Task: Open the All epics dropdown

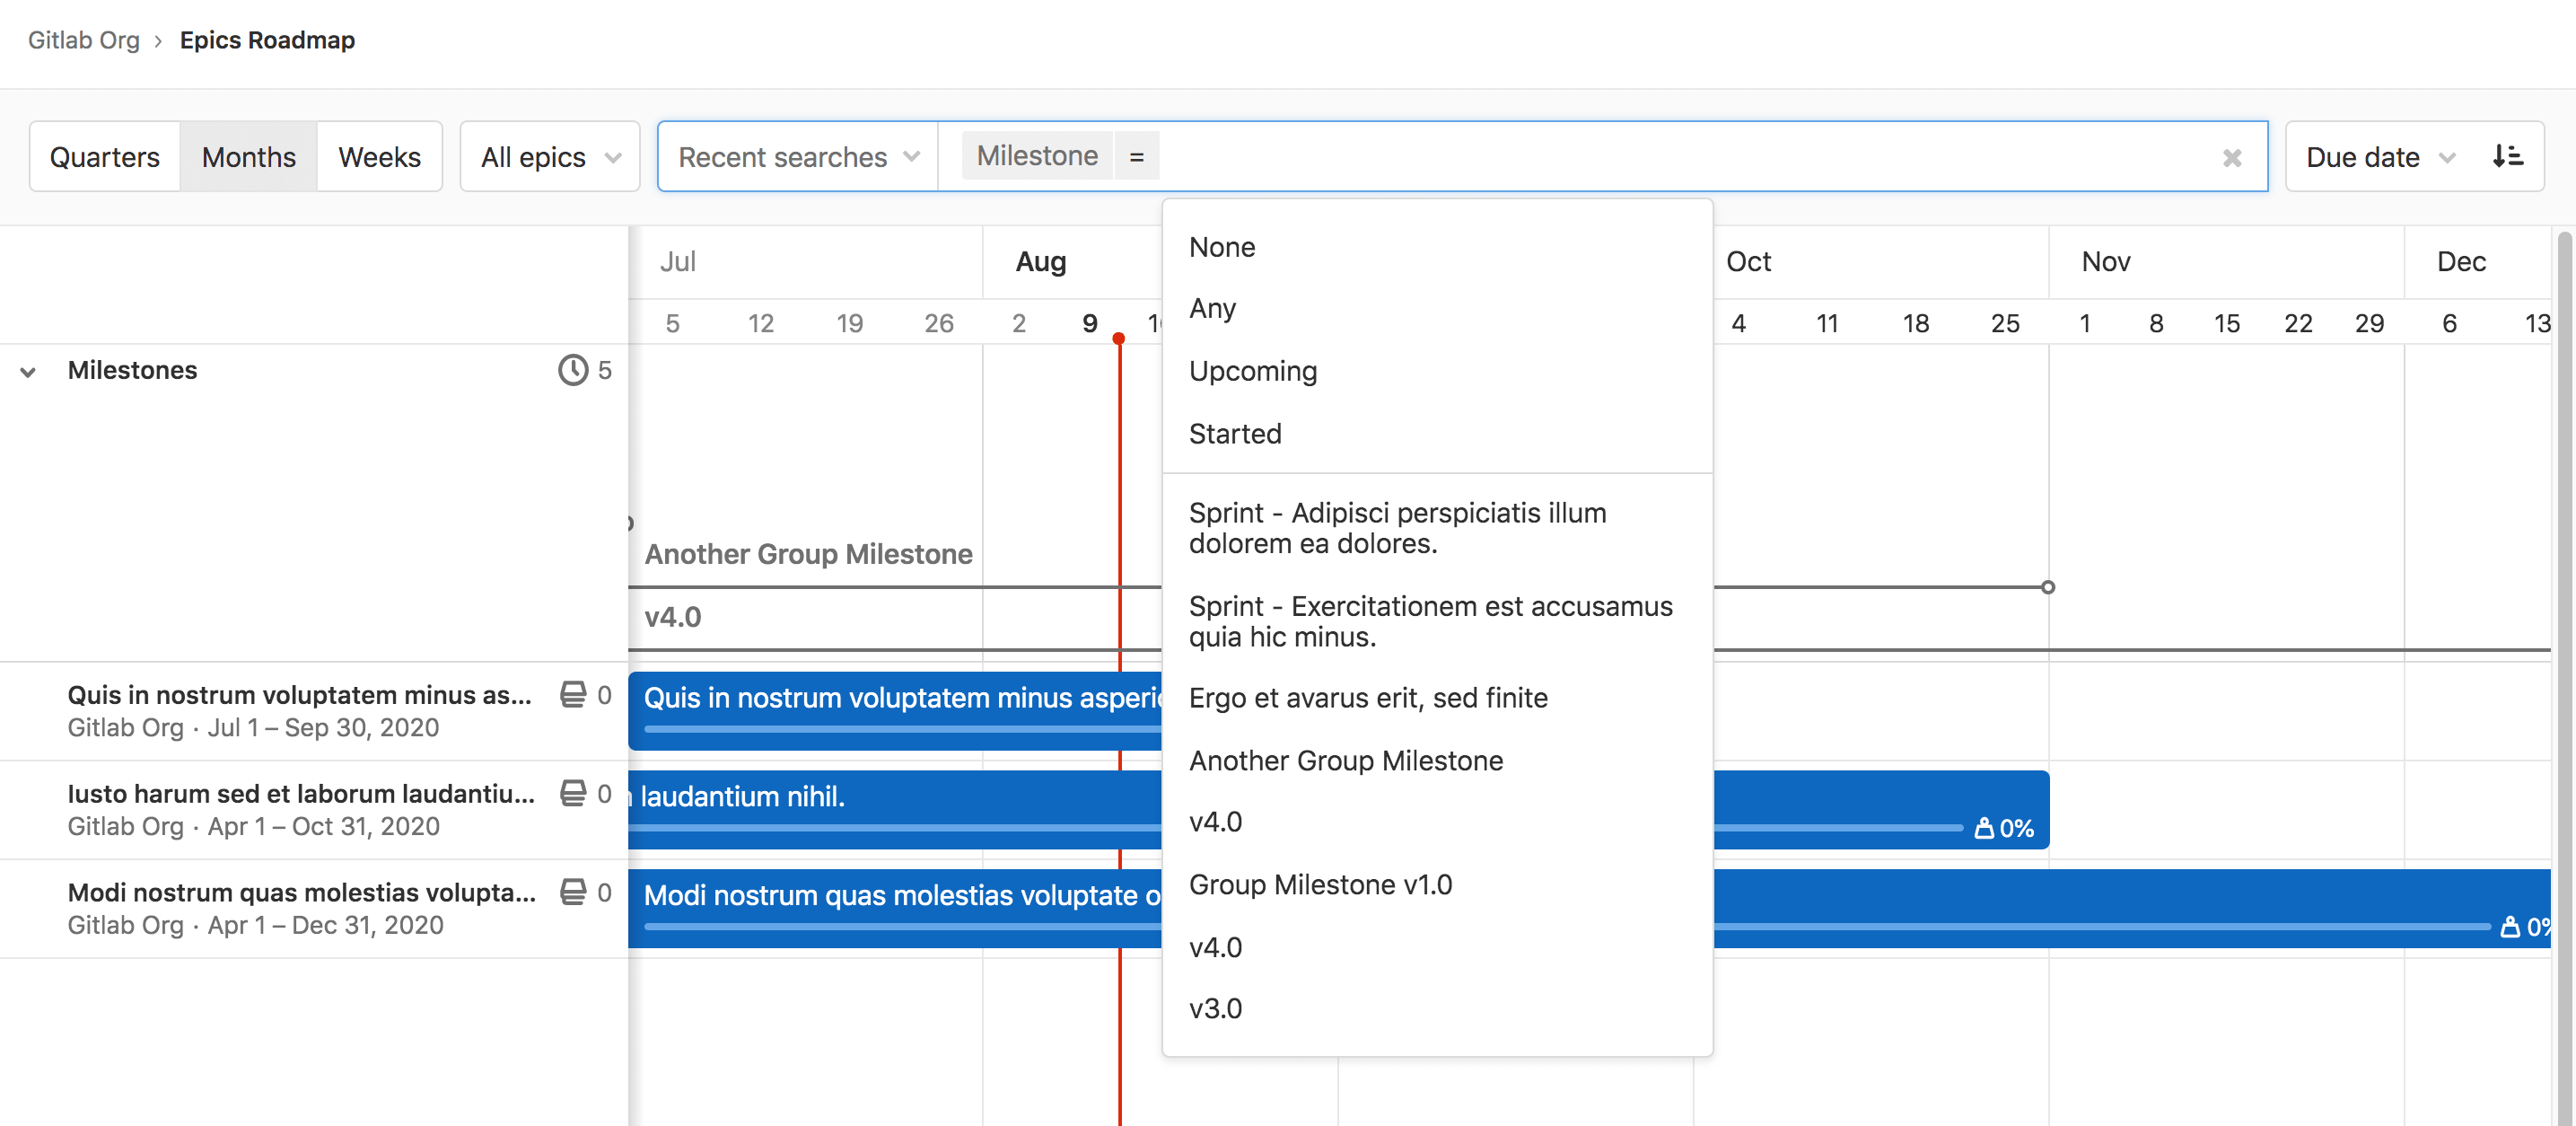Action: [548, 156]
